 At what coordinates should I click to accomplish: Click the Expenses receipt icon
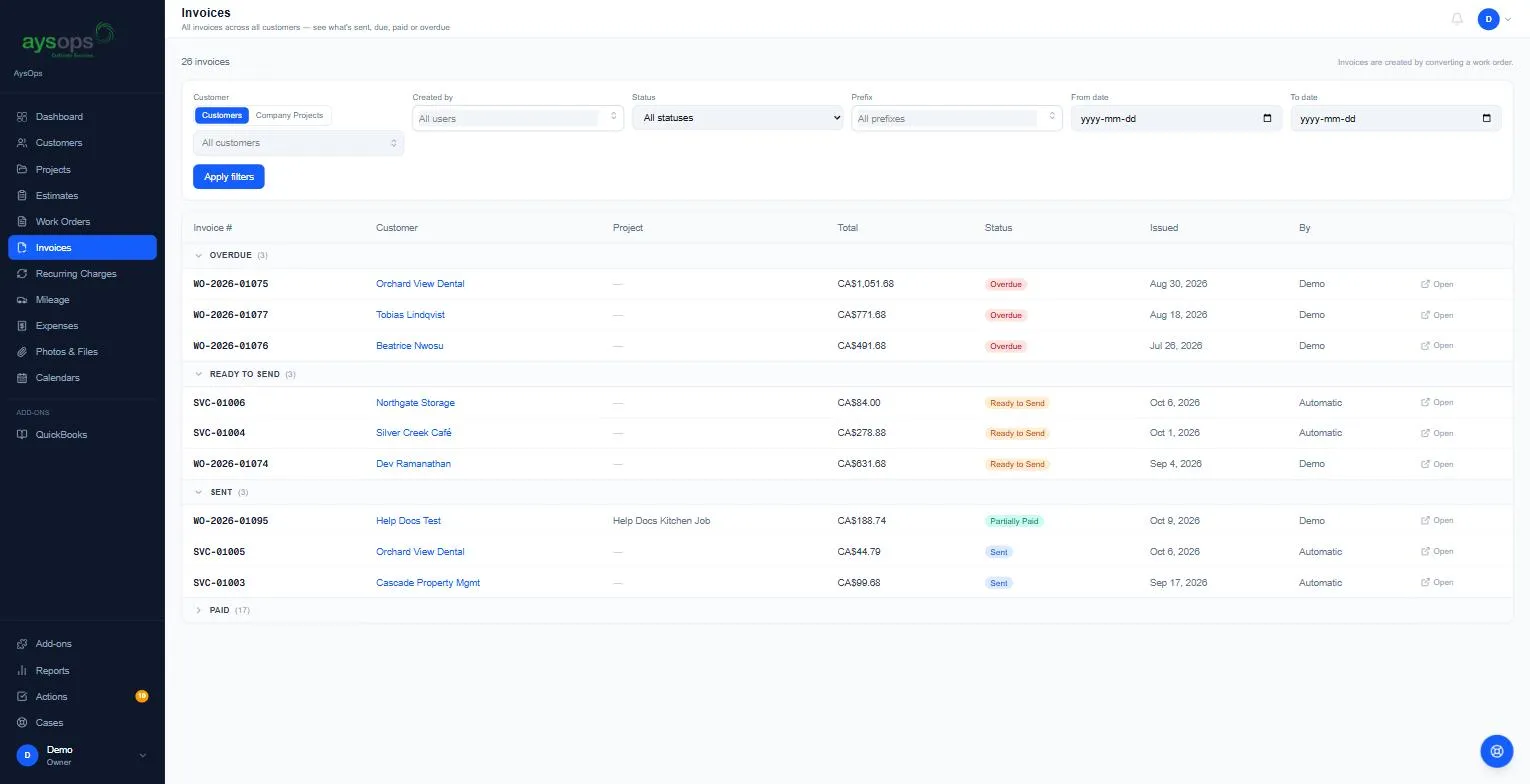pos(22,326)
